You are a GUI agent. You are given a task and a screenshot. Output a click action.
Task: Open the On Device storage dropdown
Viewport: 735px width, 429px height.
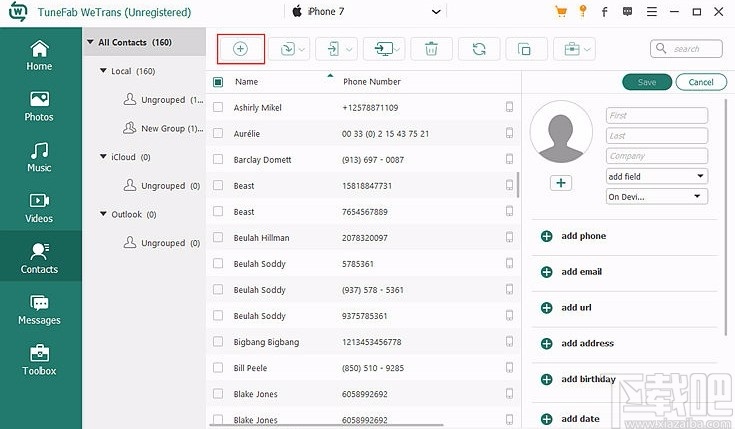657,196
